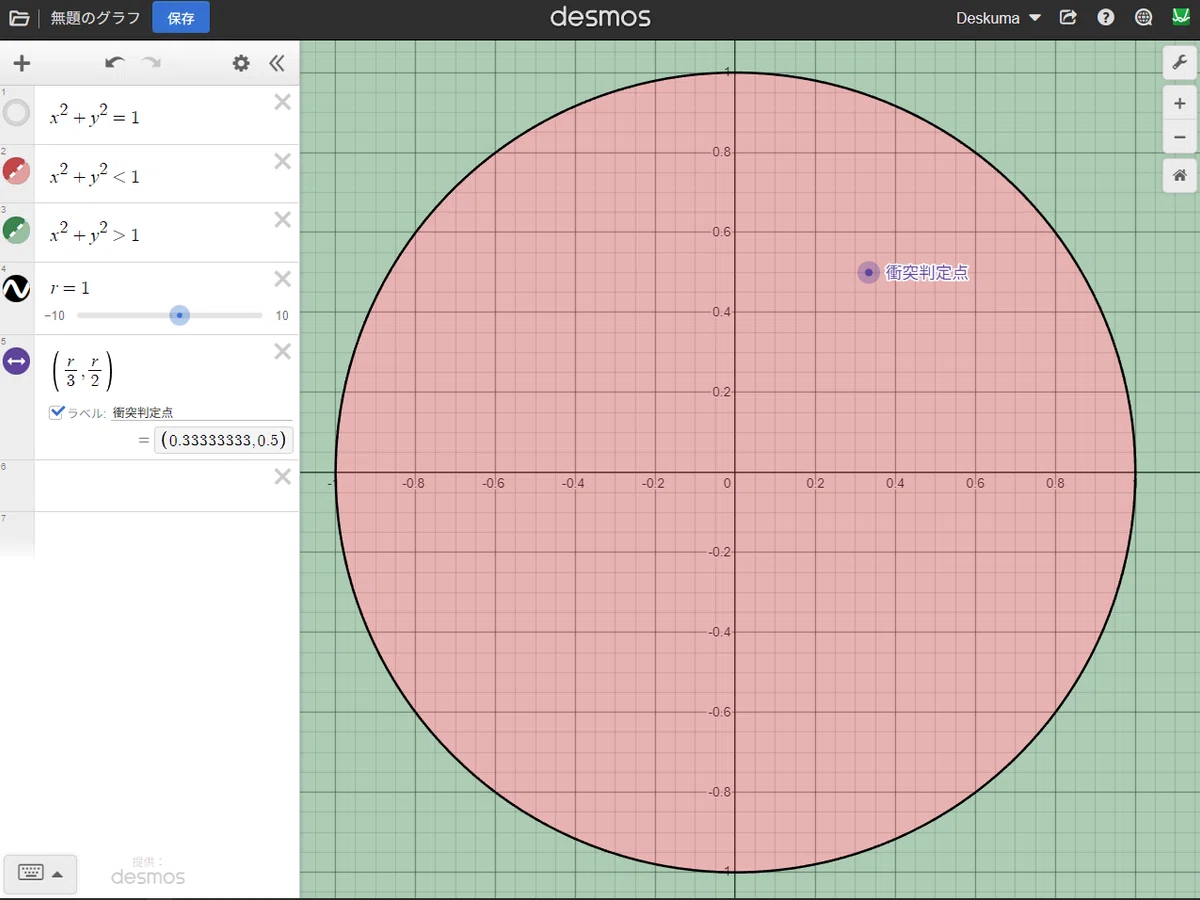Zoom in on the graph
The width and height of the screenshot is (1200, 900).
[1180, 103]
